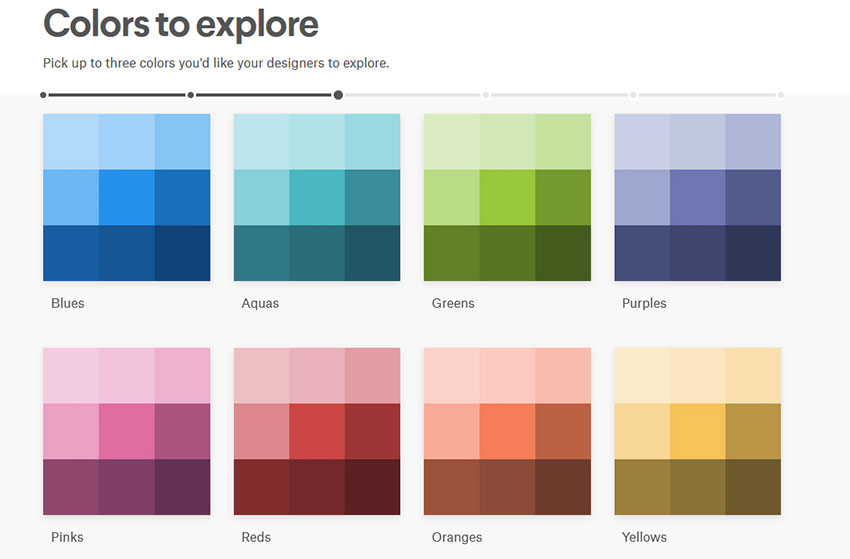This screenshot has width=850, height=559.
Task: Click the Purples label text
Action: click(644, 303)
